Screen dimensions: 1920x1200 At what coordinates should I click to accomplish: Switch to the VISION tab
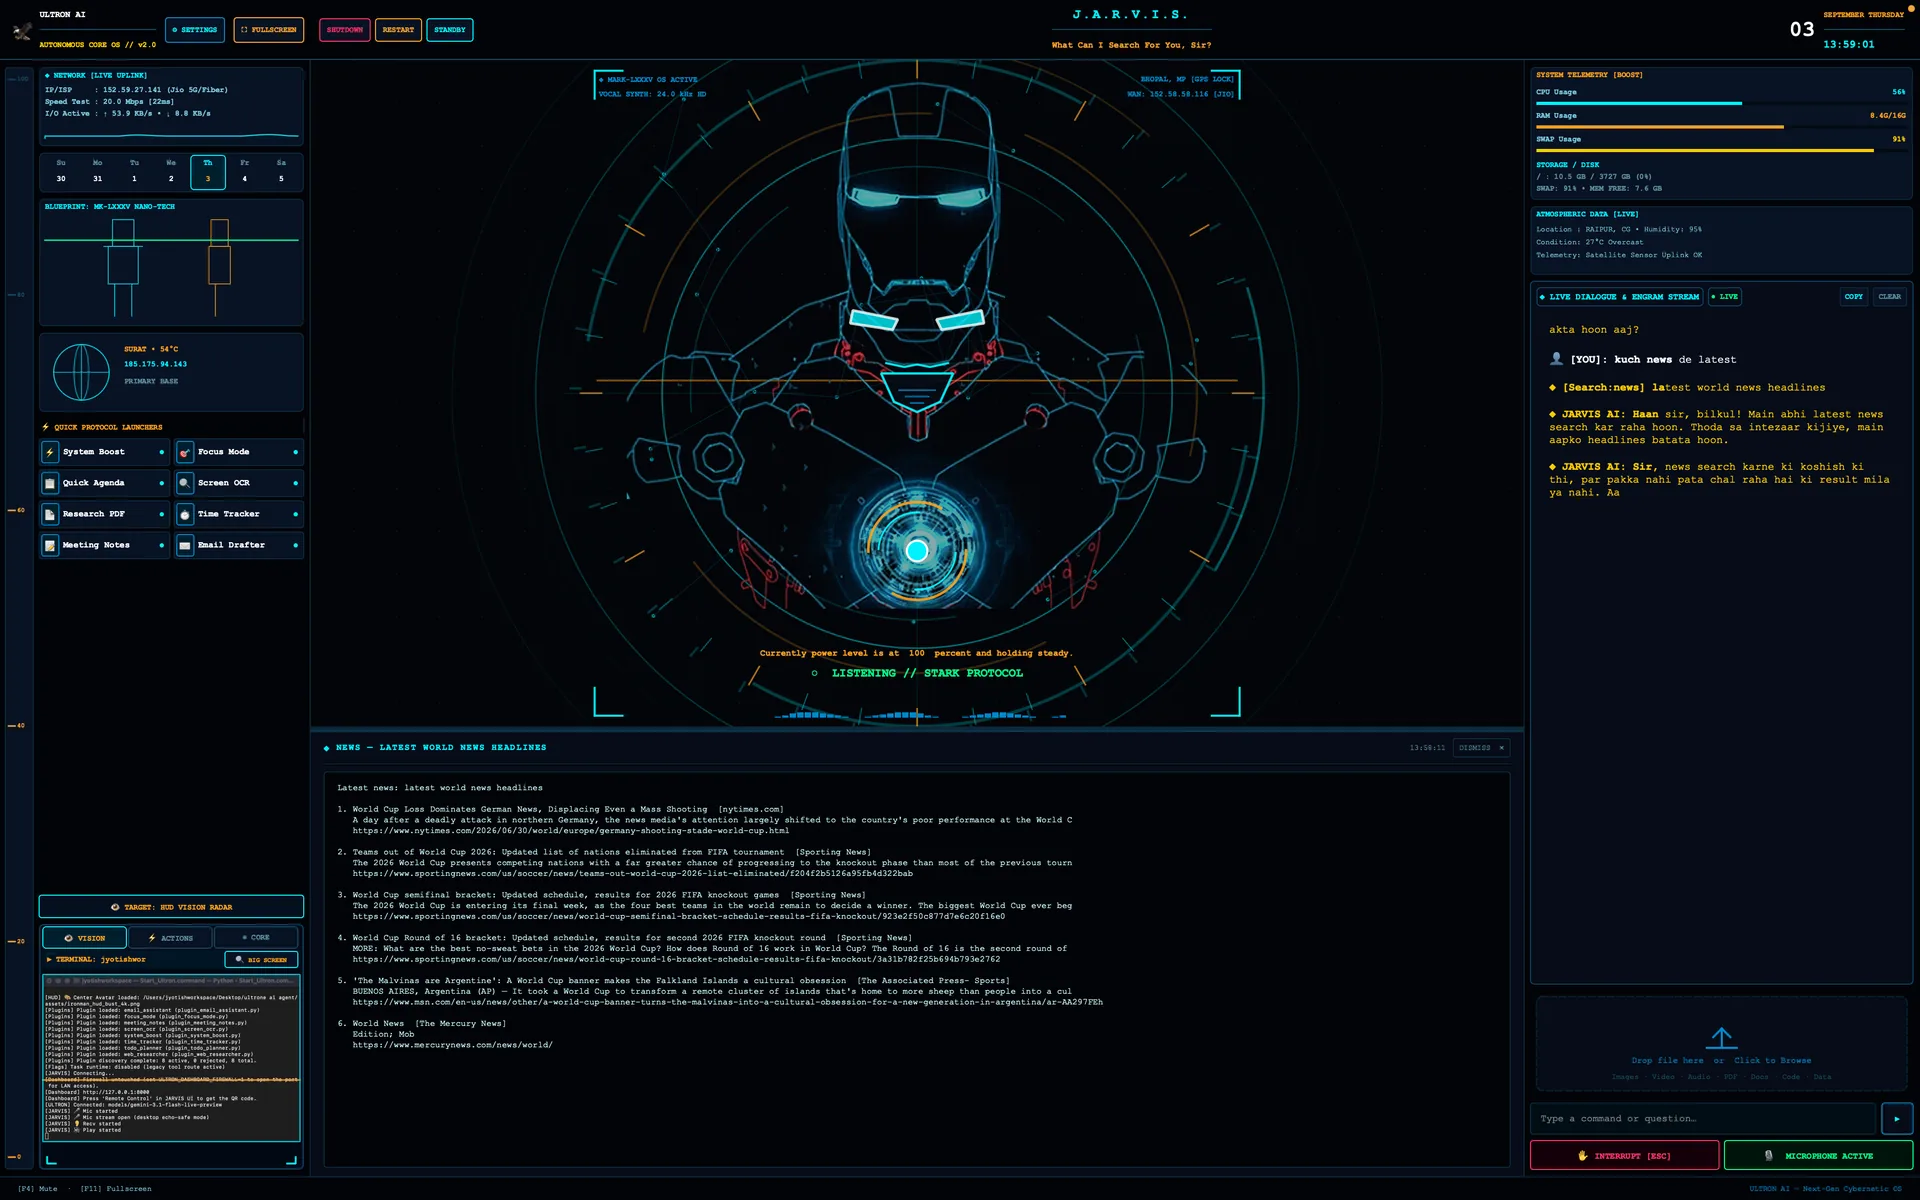[85, 938]
